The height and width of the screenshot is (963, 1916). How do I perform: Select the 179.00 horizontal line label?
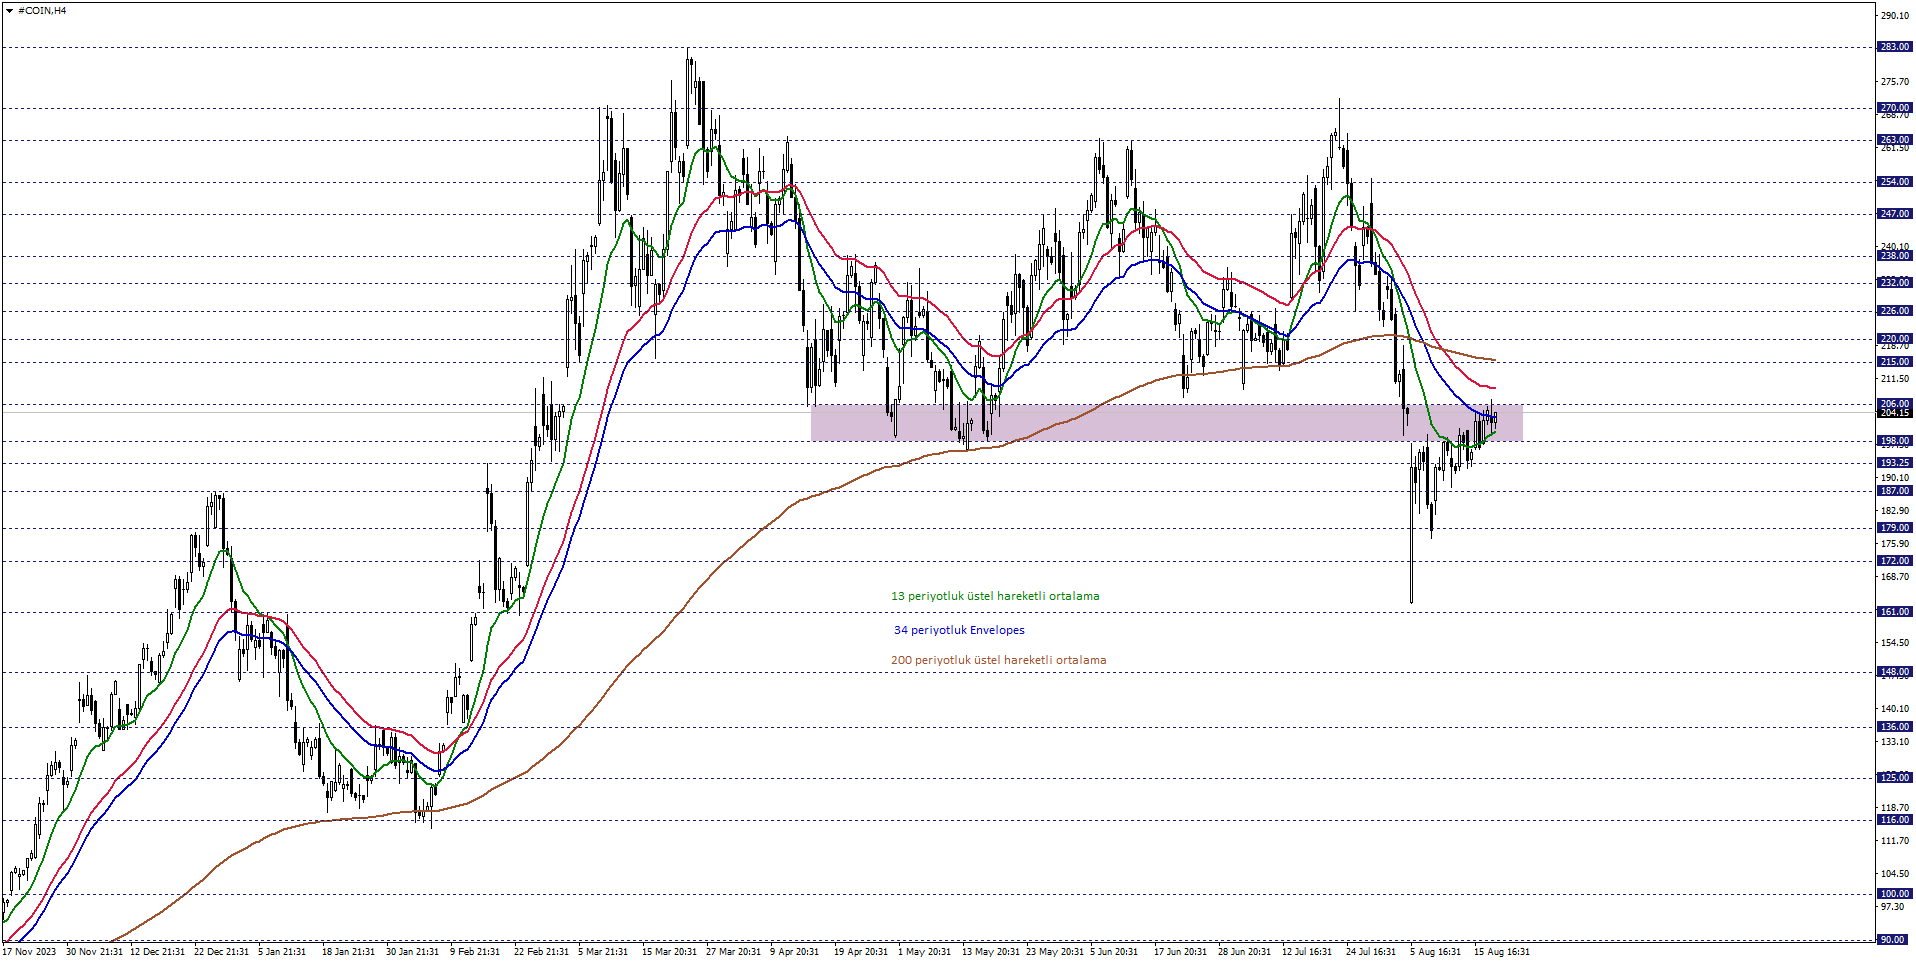[1894, 528]
